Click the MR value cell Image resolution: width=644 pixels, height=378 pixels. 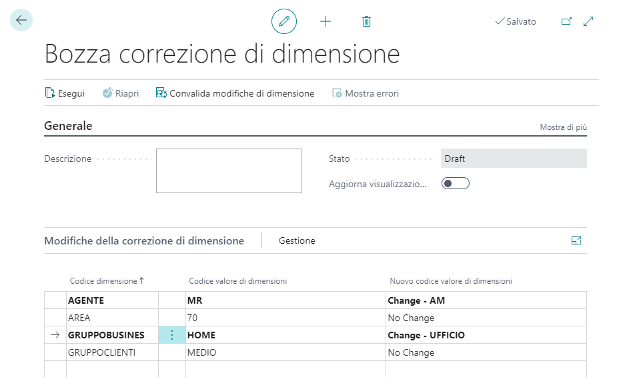285,300
